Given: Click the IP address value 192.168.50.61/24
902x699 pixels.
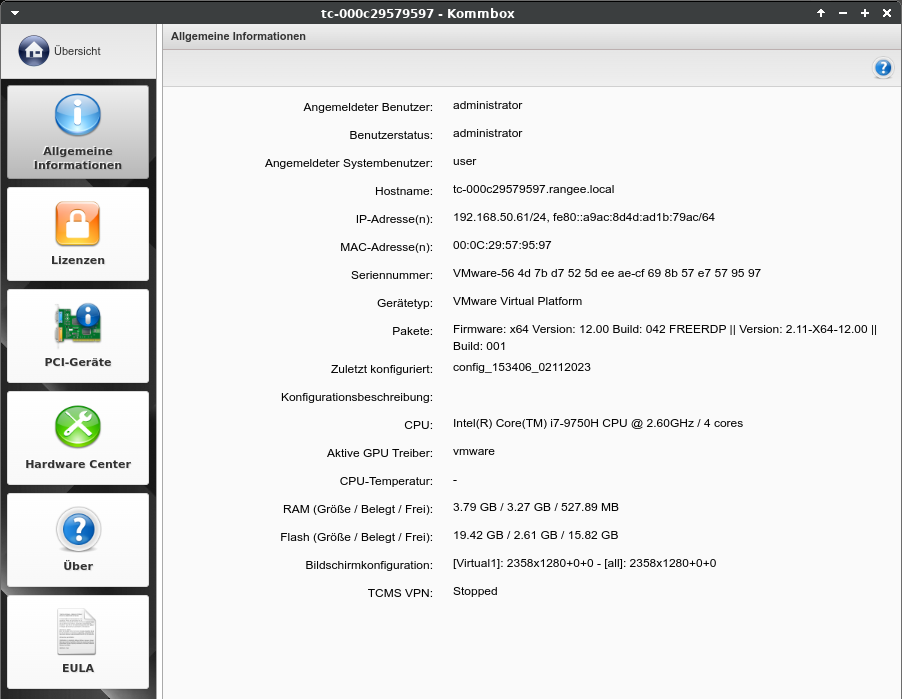Looking at the screenshot, I should [x=496, y=217].
